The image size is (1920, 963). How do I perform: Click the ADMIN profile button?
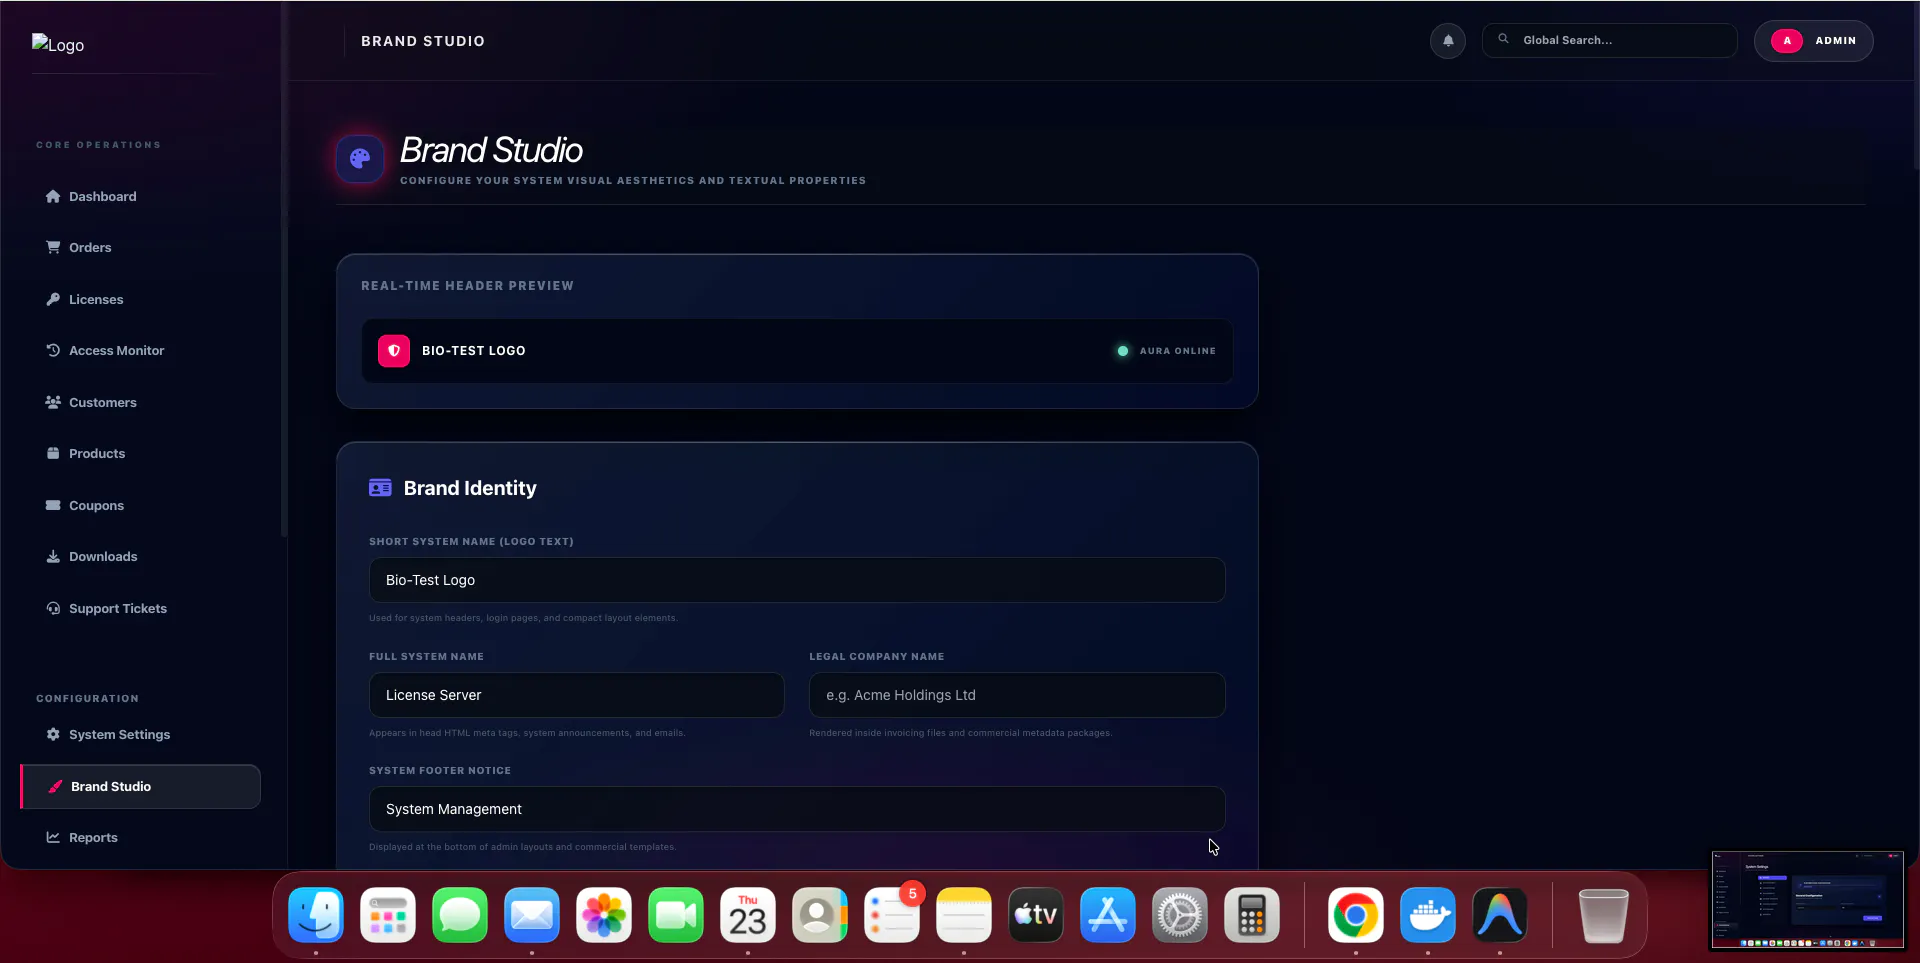[1813, 41]
